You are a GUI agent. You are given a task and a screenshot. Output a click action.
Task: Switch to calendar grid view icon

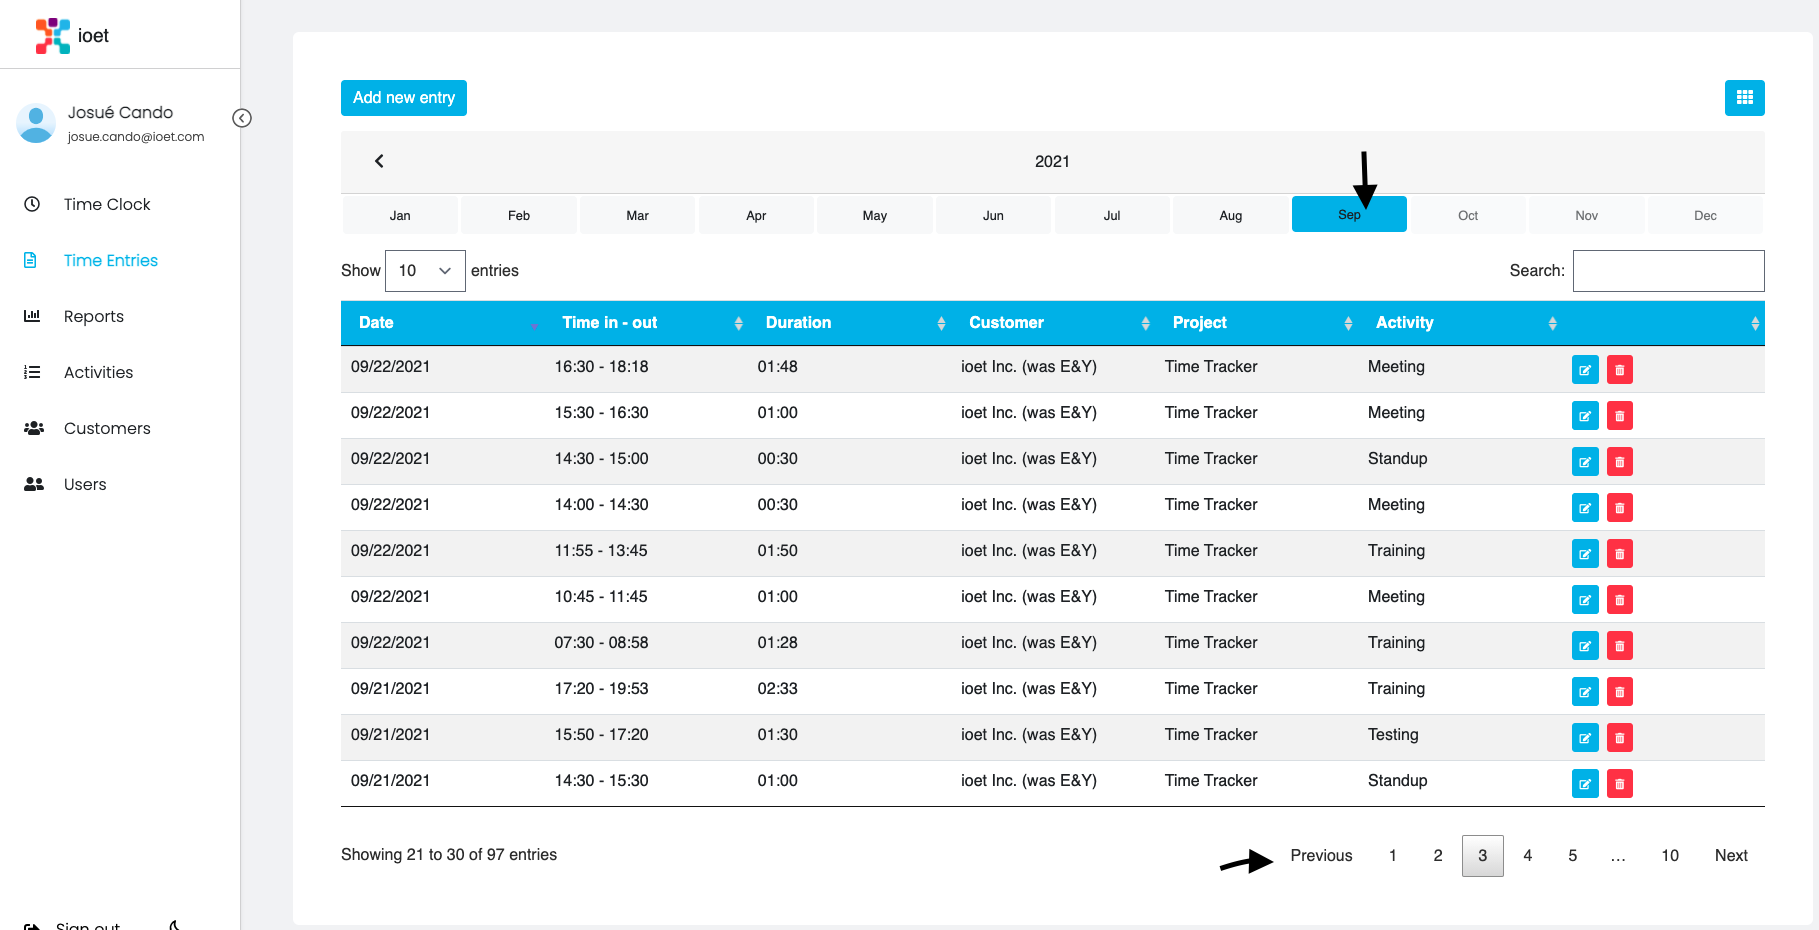1744,98
